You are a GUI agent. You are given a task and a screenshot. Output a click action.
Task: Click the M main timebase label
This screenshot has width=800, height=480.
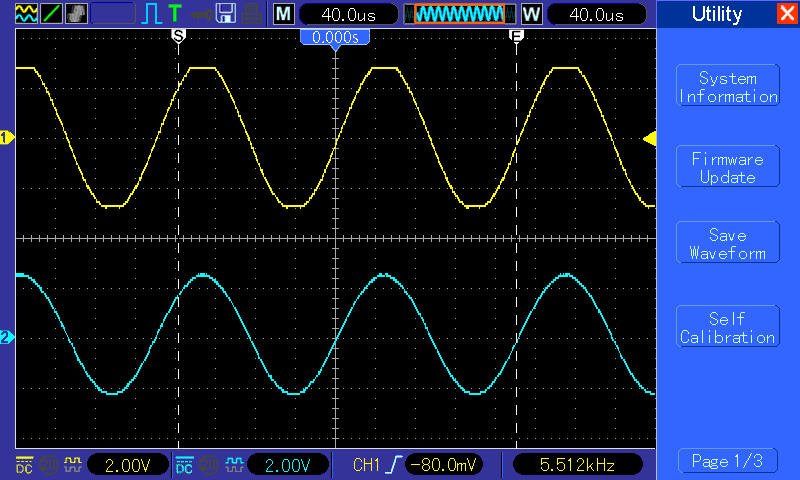tap(283, 14)
